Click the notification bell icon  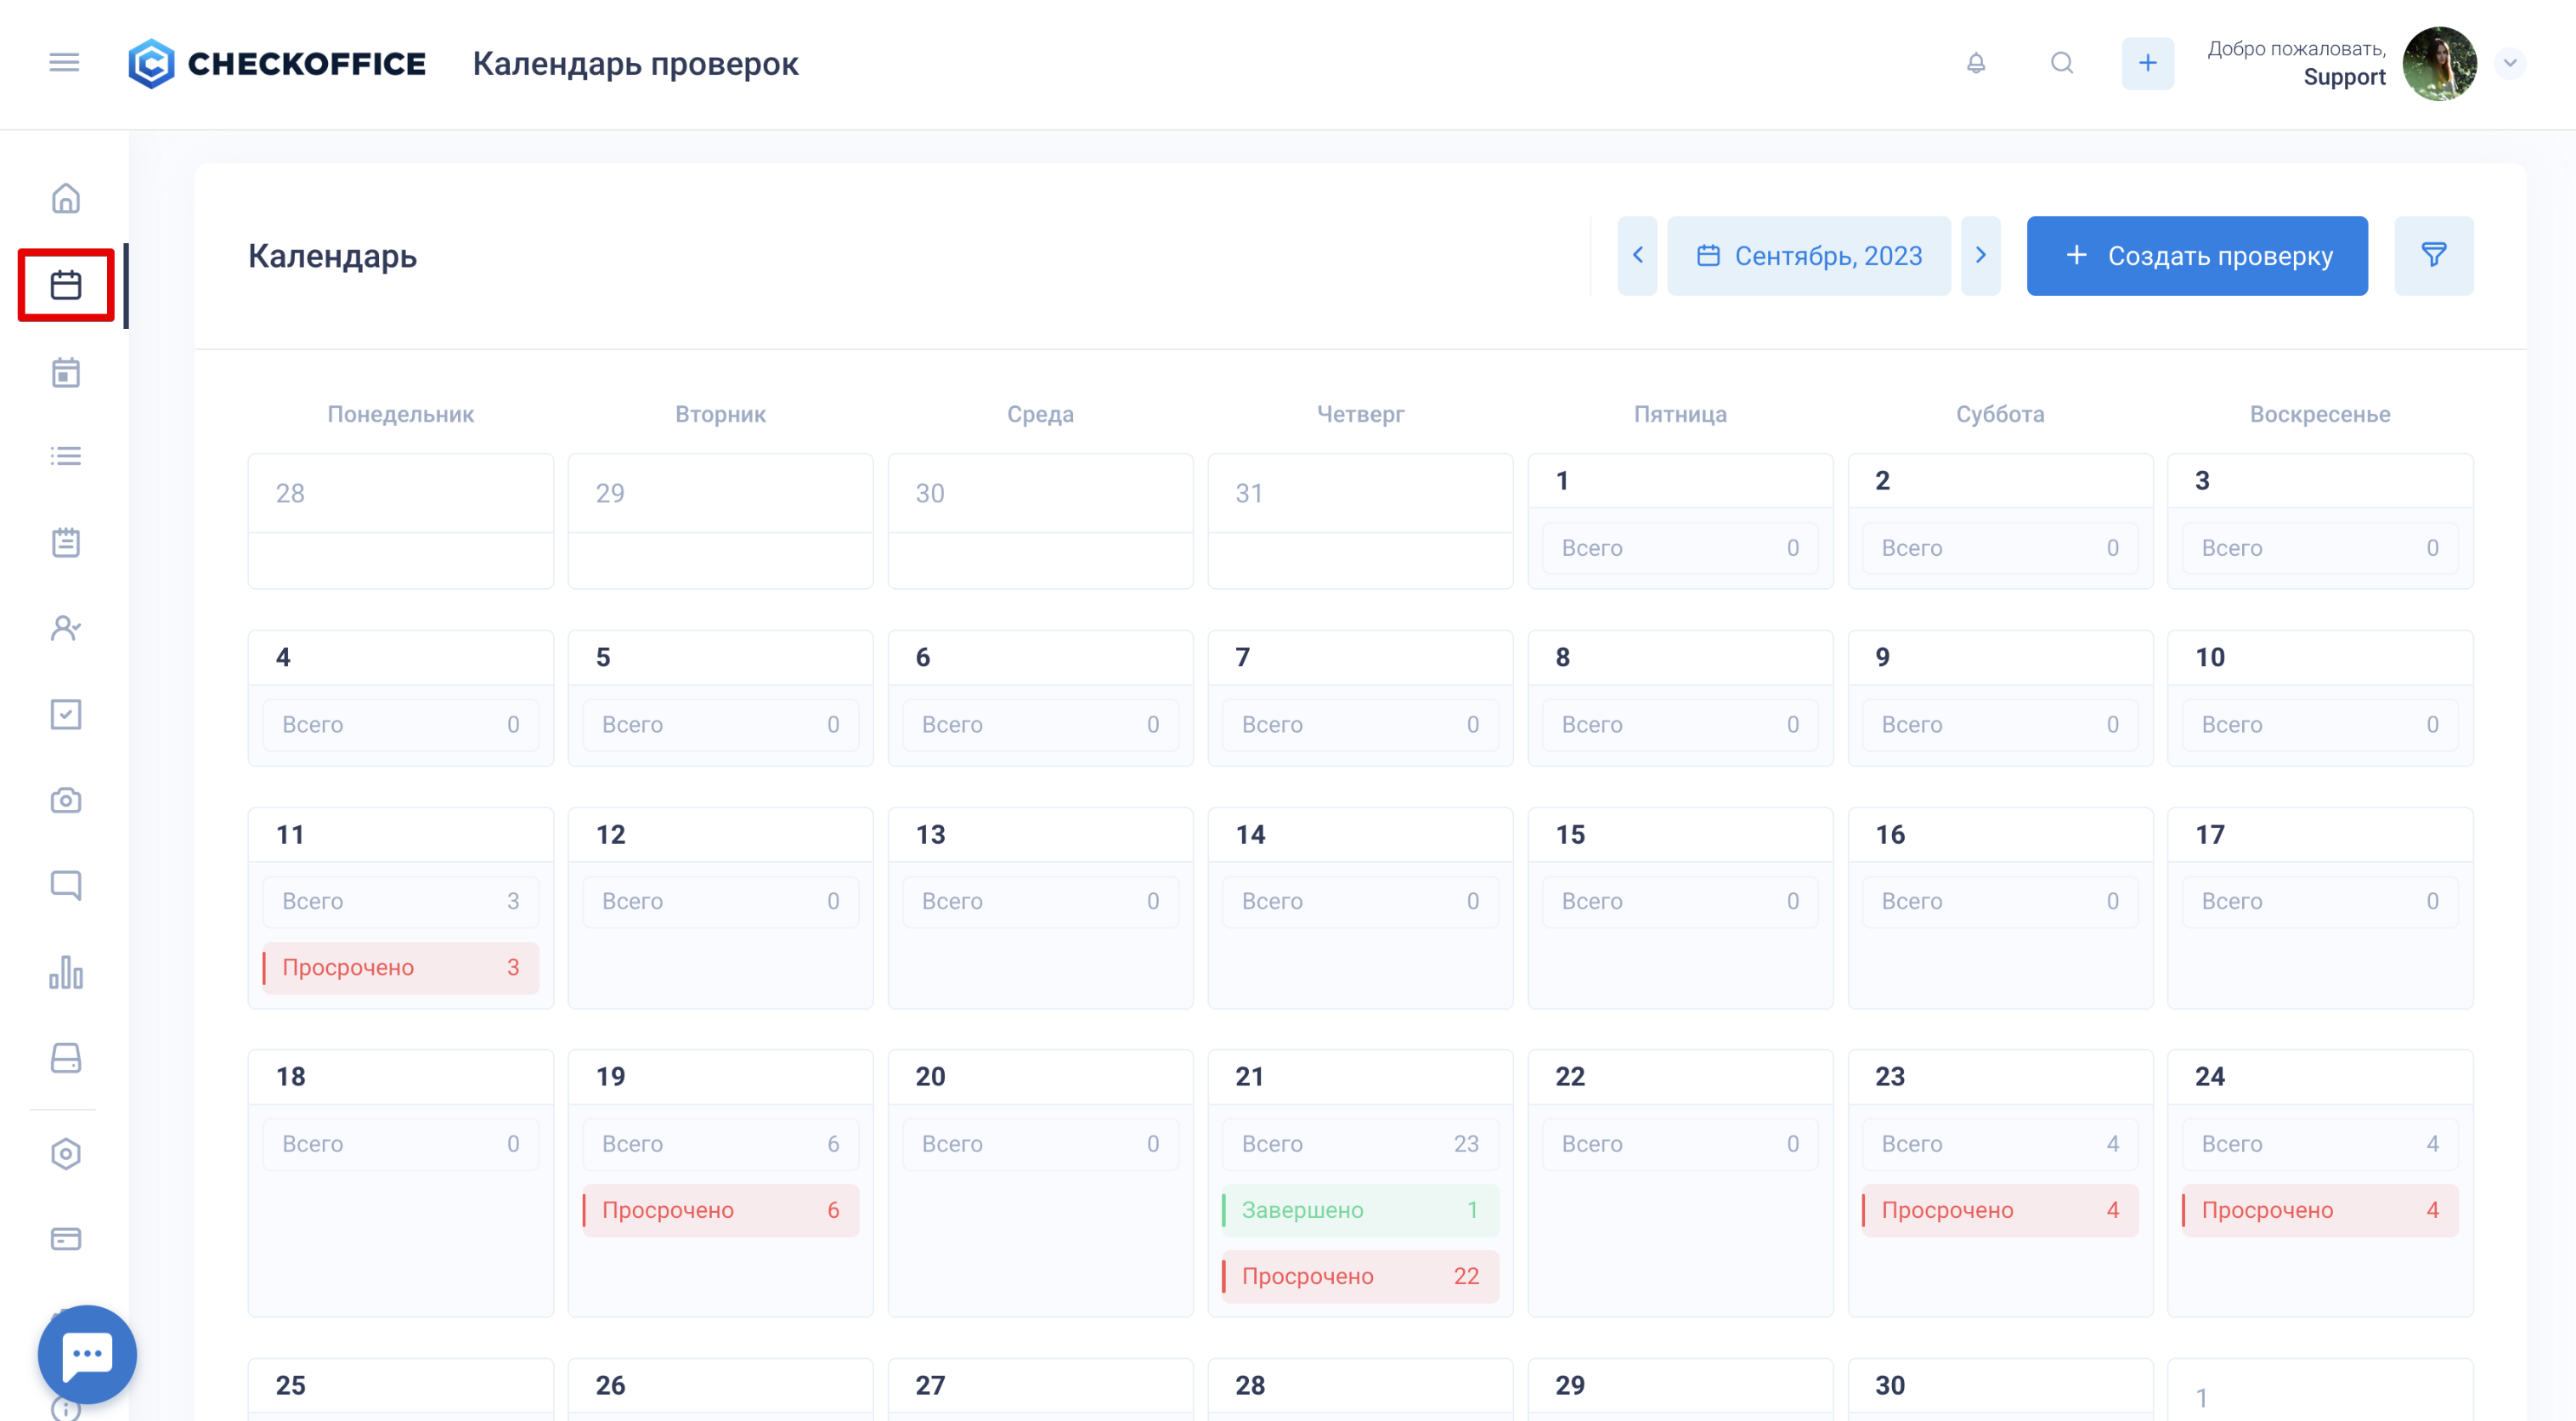click(x=1976, y=63)
